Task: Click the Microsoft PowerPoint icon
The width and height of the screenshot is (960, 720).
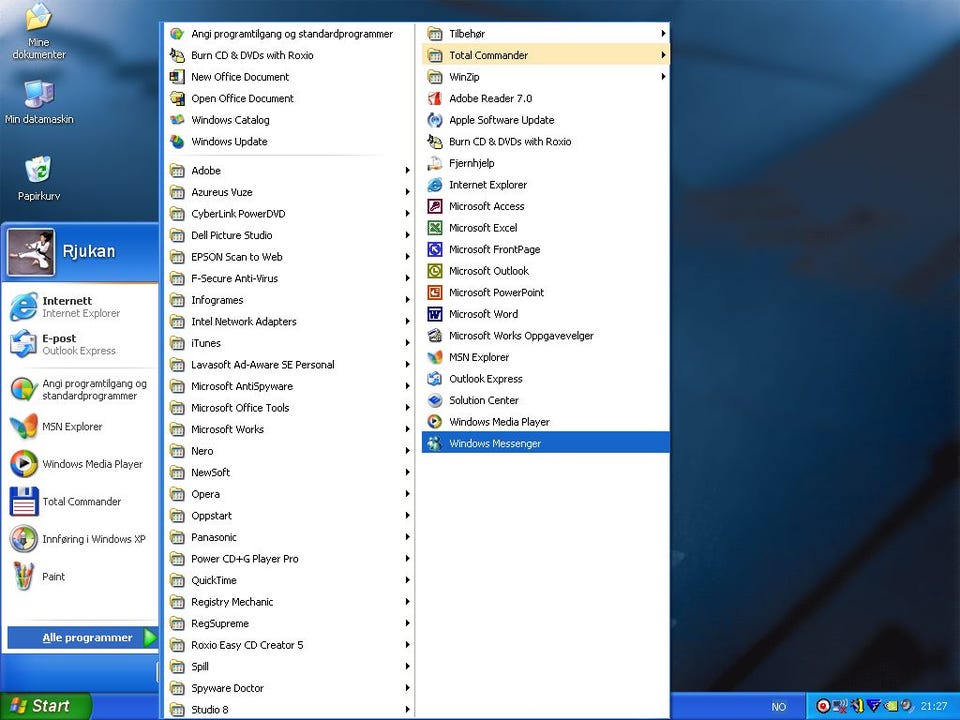Action: 435,293
